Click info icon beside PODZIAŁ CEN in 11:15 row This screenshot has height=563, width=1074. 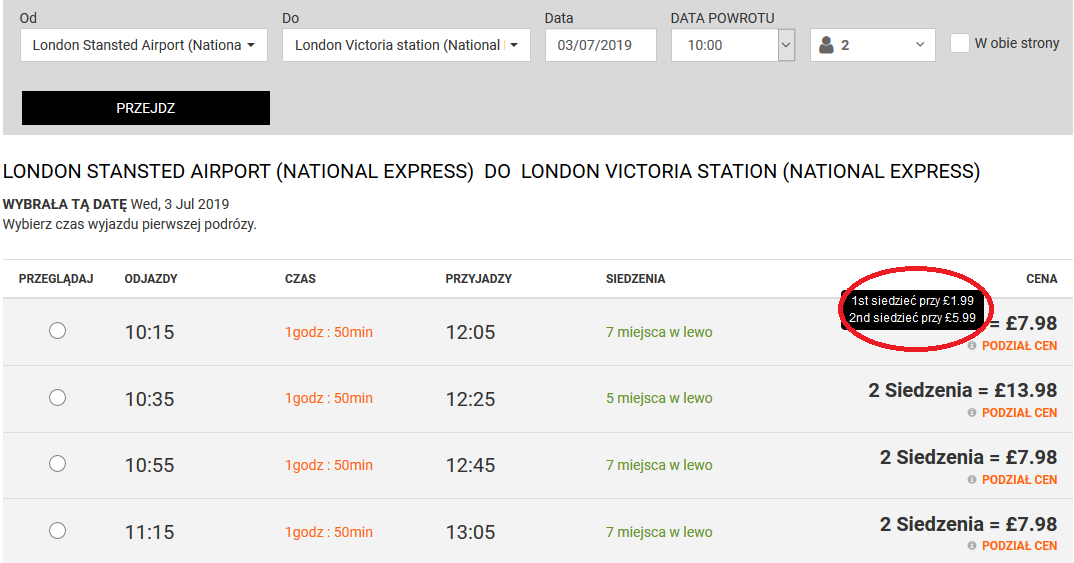point(972,546)
